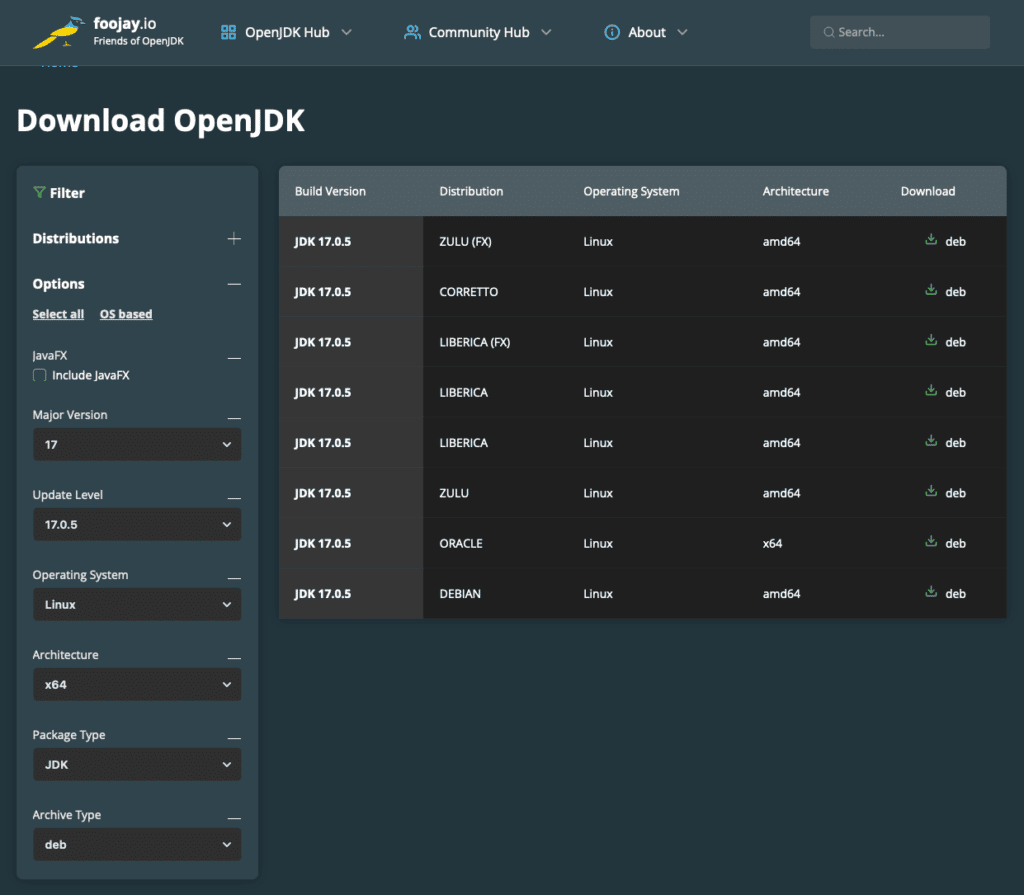The image size is (1024, 895).
Task: Open the Community Hub menu
Action: click(x=478, y=32)
